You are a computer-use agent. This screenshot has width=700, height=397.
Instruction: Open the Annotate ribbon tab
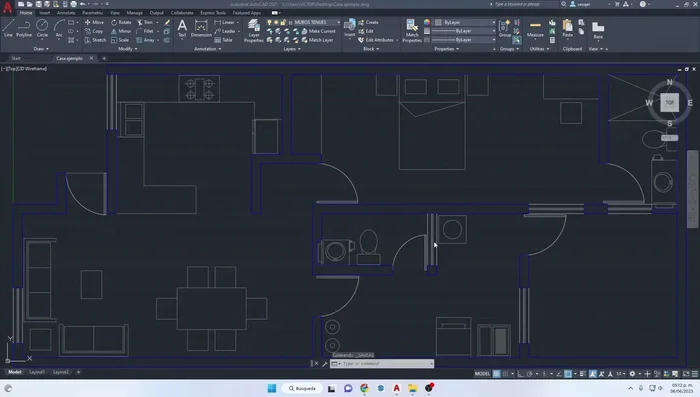pyautogui.click(x=66, y=13)
